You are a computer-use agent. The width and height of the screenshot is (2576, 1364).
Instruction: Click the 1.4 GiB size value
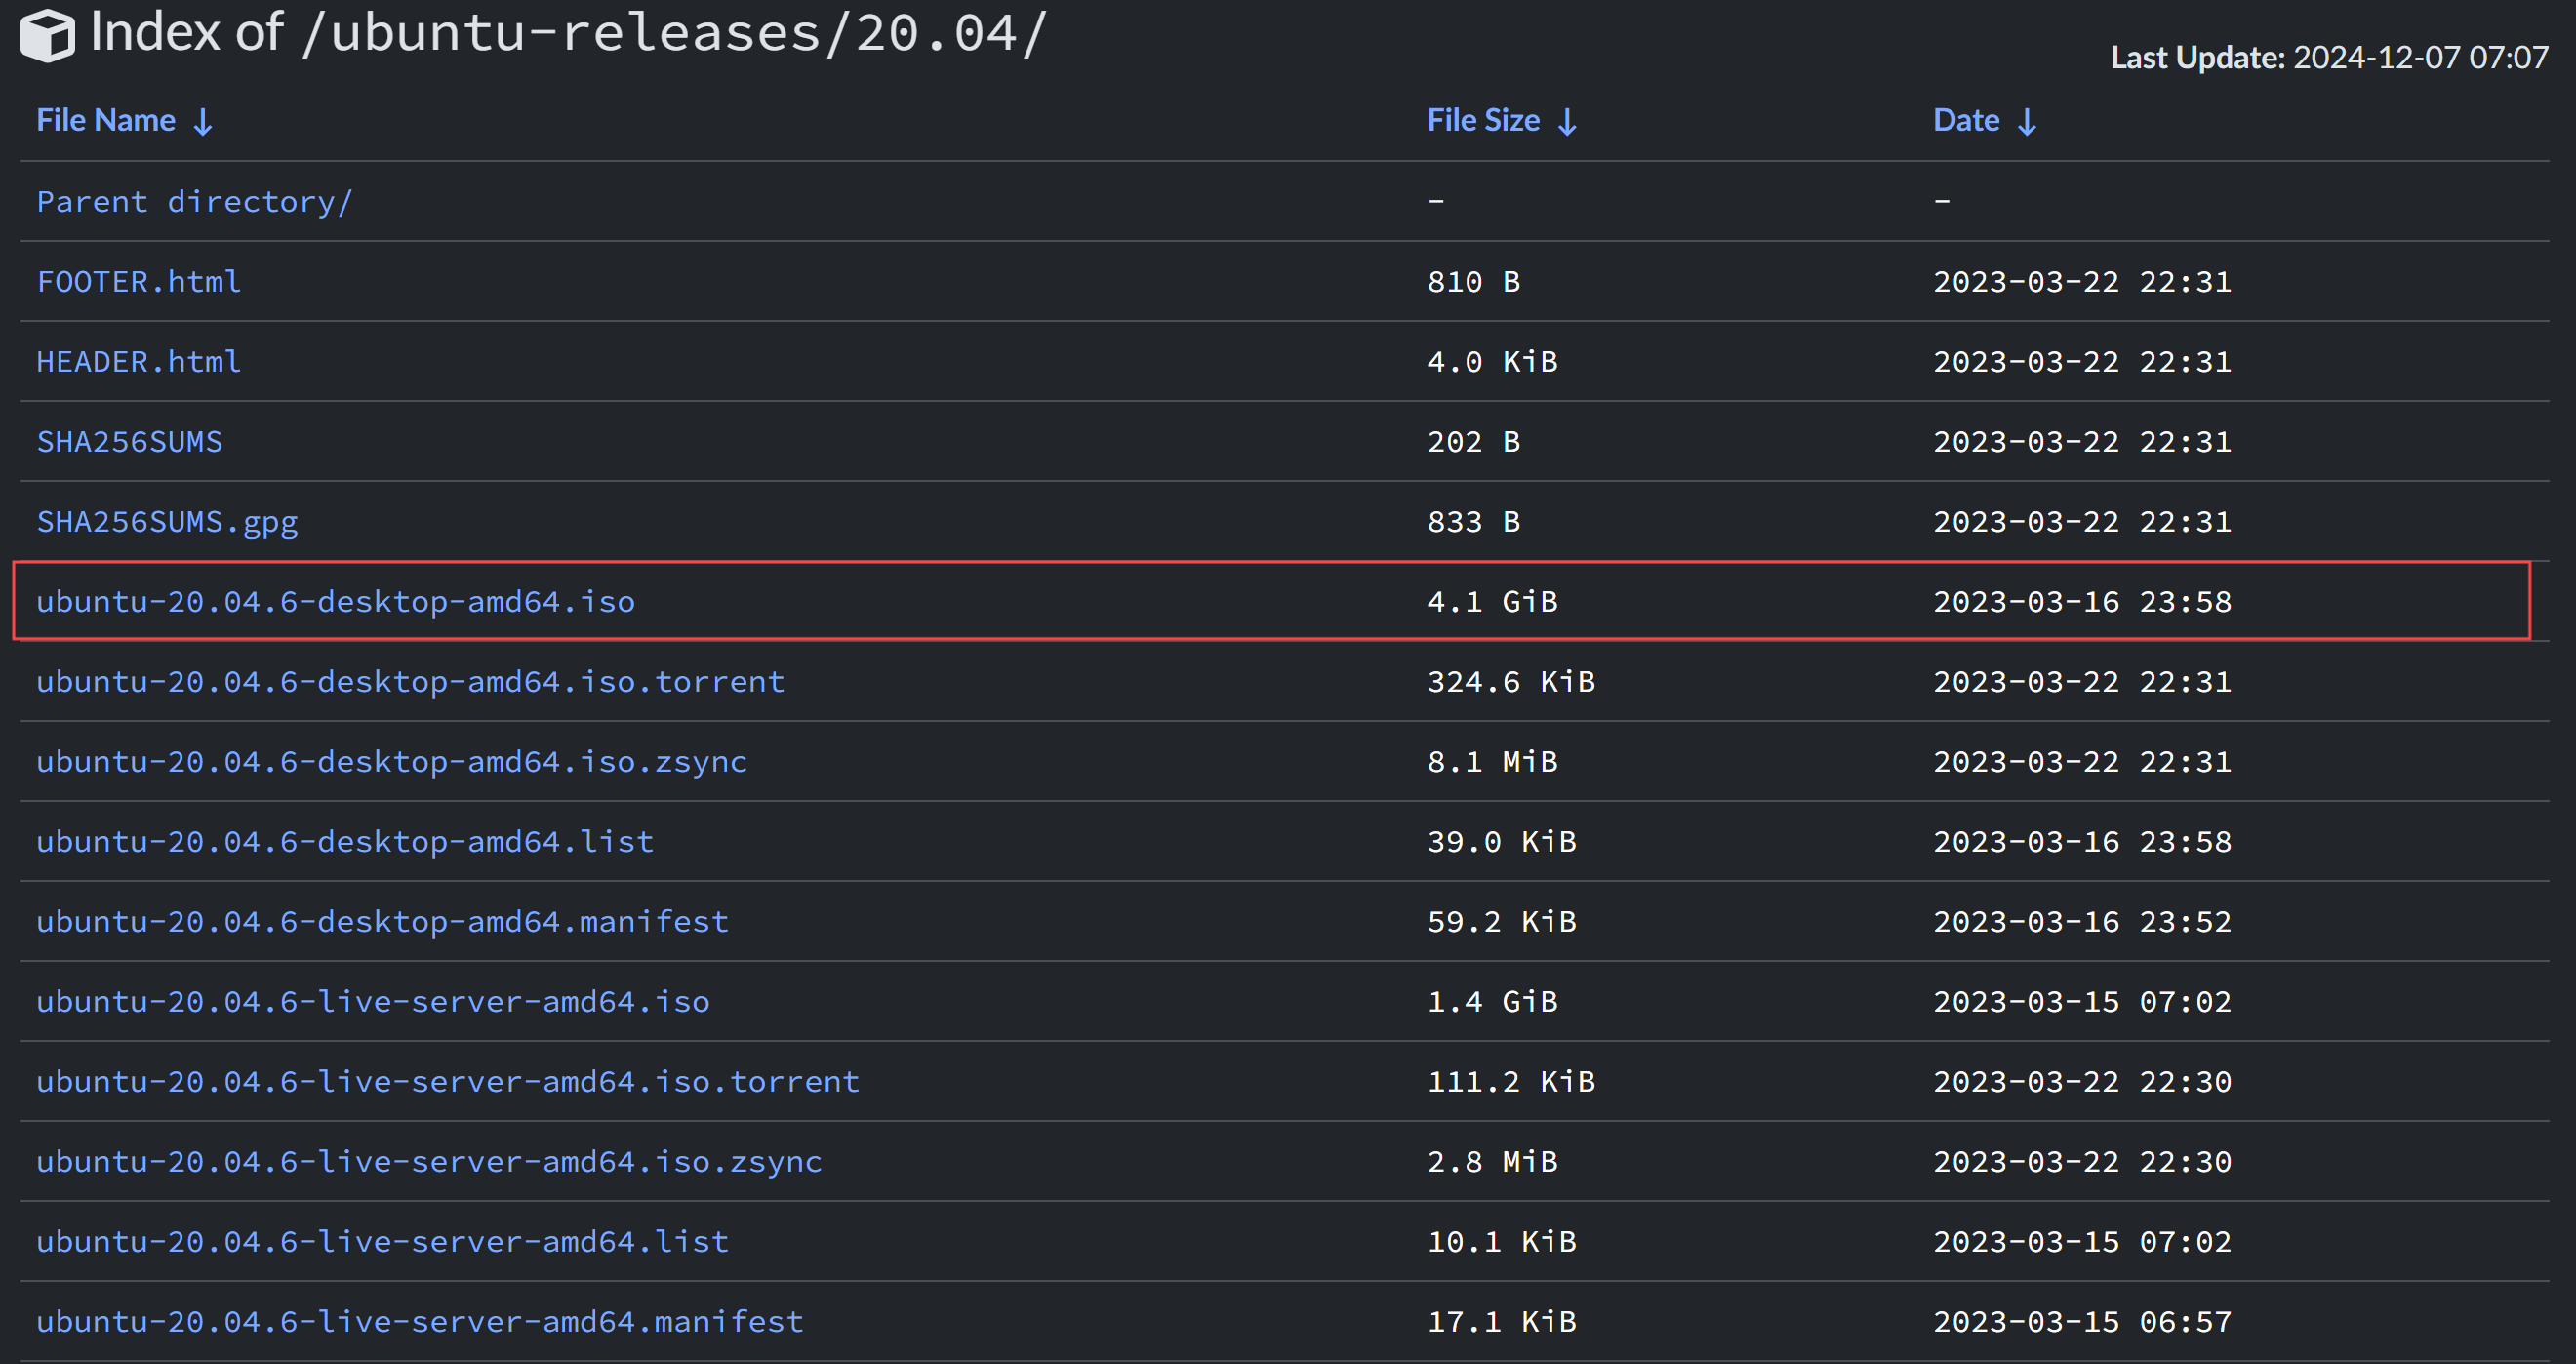pyautogui.click(x=1492, y=1002)
